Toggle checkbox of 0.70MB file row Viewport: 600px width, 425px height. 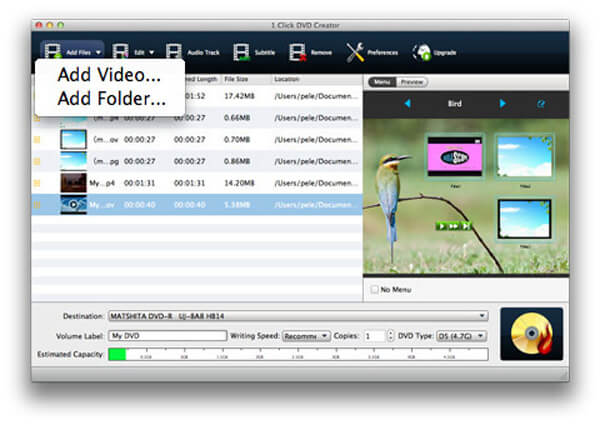[x=37, y=140]
